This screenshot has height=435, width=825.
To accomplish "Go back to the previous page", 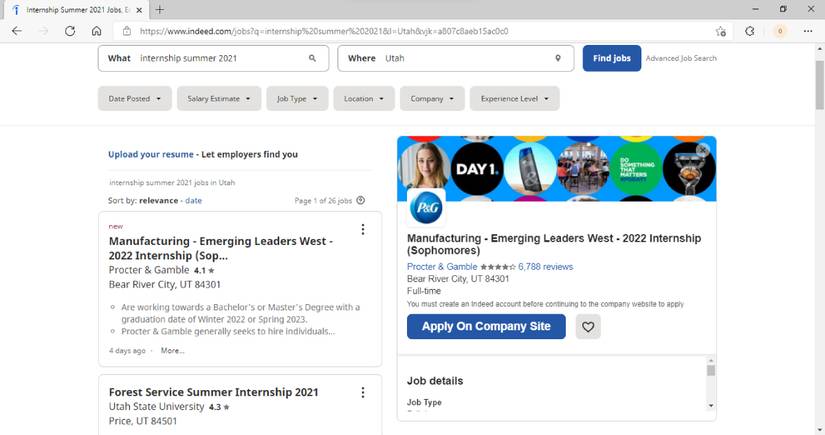I will tap(17, 31).
